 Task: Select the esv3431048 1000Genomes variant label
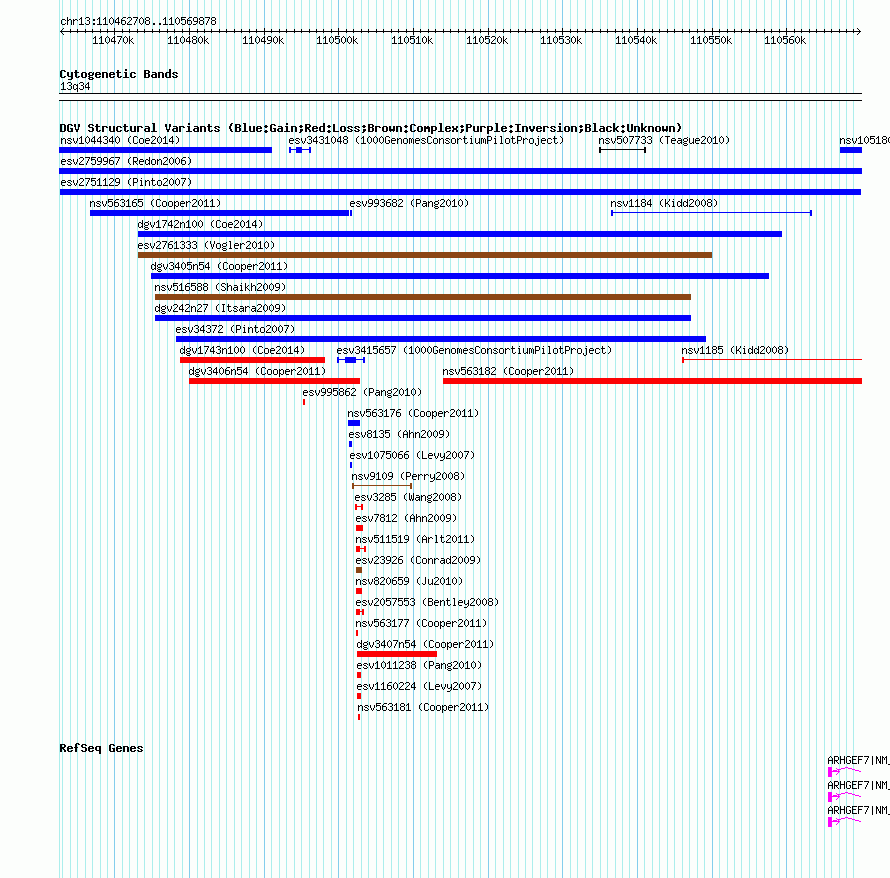pos(426,140)
